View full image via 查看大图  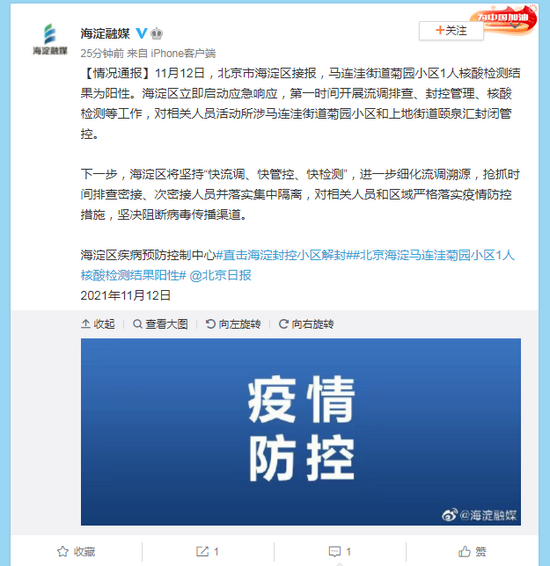coord(160,324)
